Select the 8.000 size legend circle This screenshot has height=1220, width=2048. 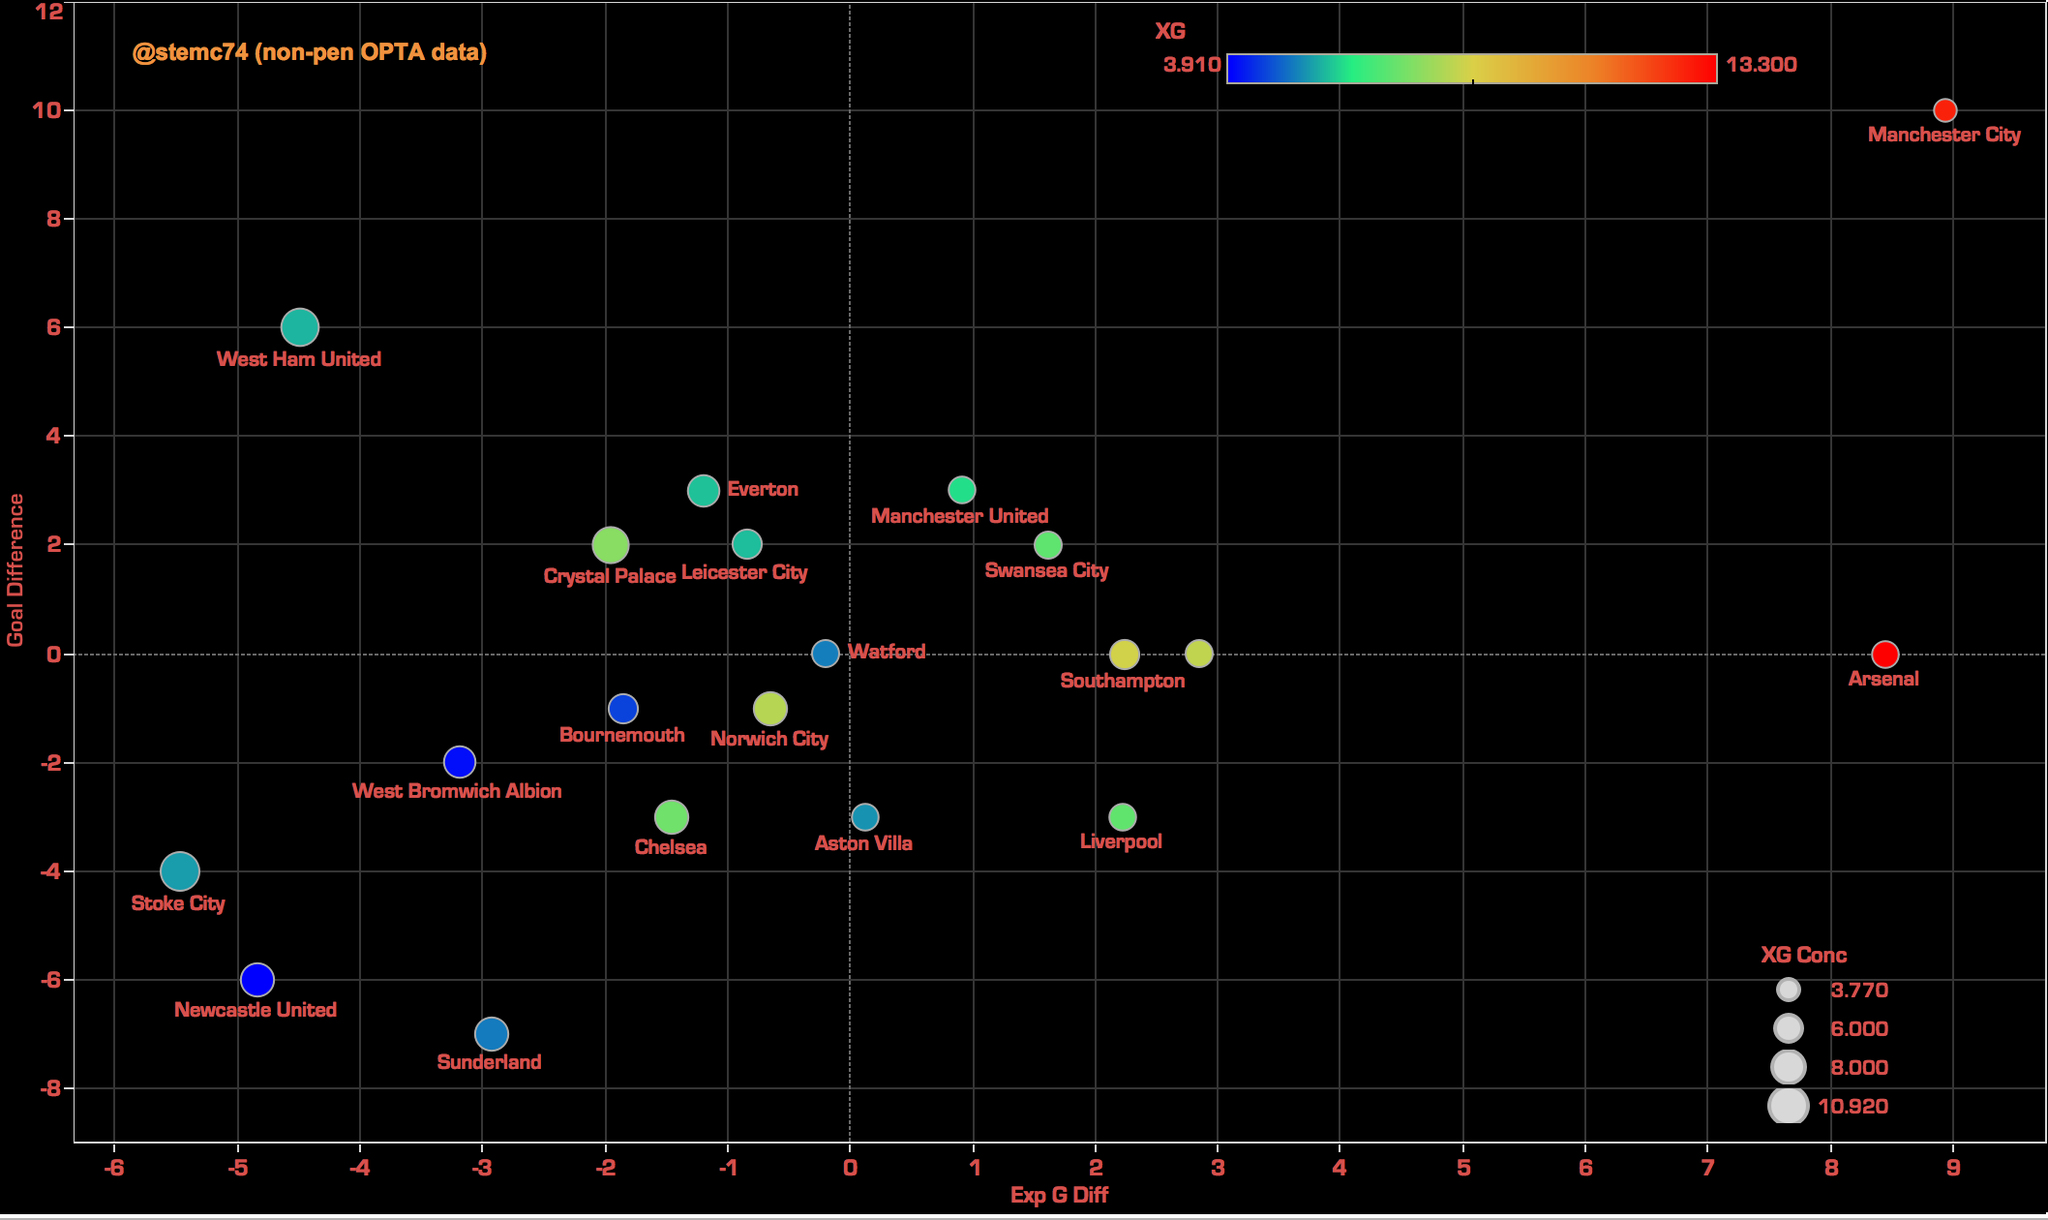[1788, 1067]
